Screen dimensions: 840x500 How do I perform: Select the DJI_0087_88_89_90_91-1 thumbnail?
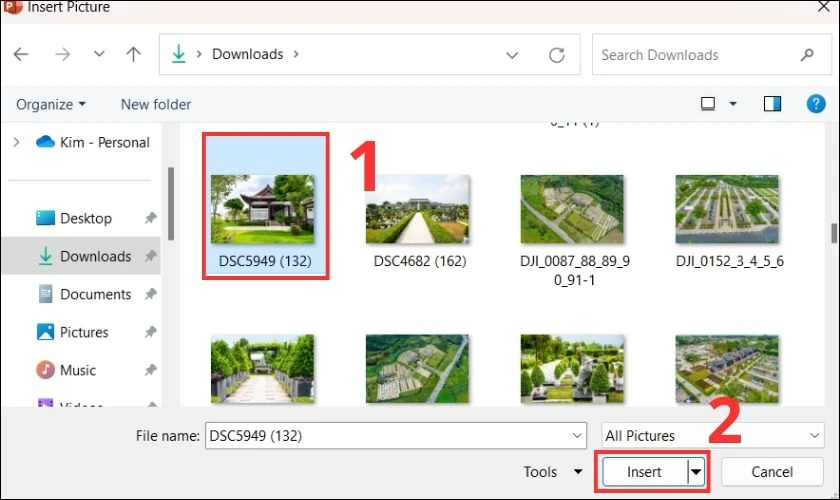[x=572, y=209]
